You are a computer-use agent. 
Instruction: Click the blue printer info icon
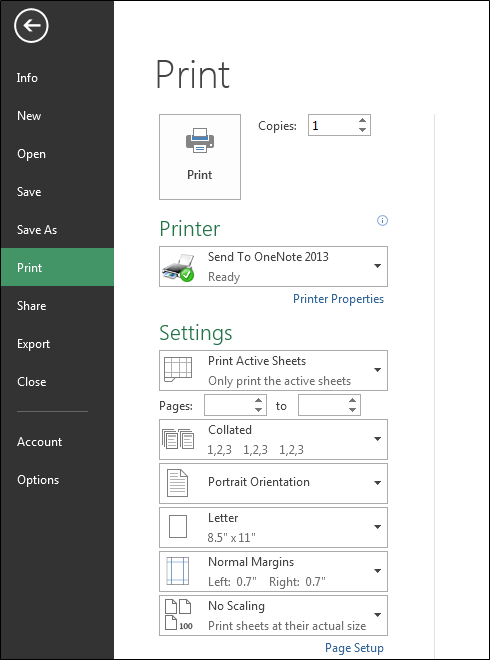pyautogui.click(x=382, y=221)
